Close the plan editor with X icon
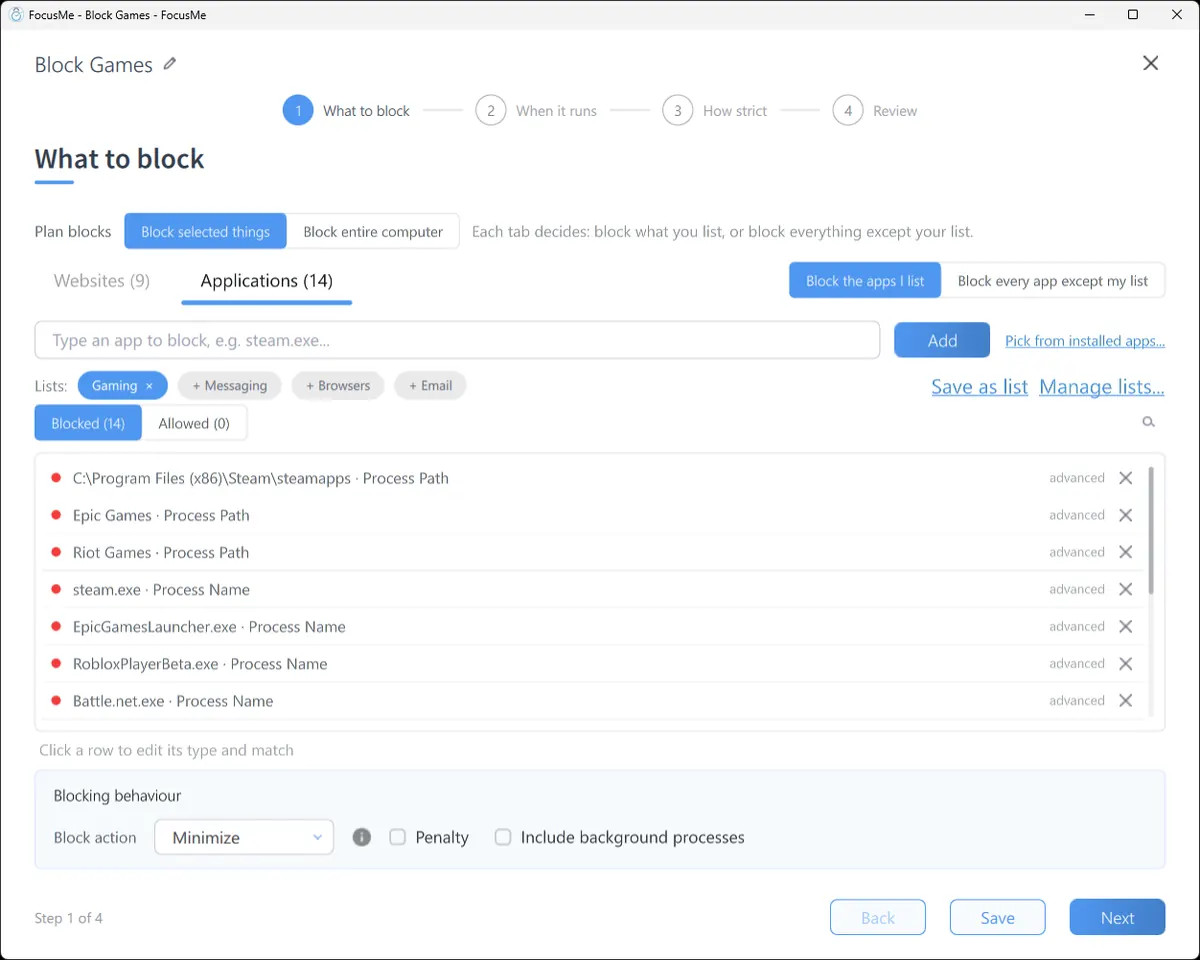1200x960 pixels. click(x=1151, y=63)
